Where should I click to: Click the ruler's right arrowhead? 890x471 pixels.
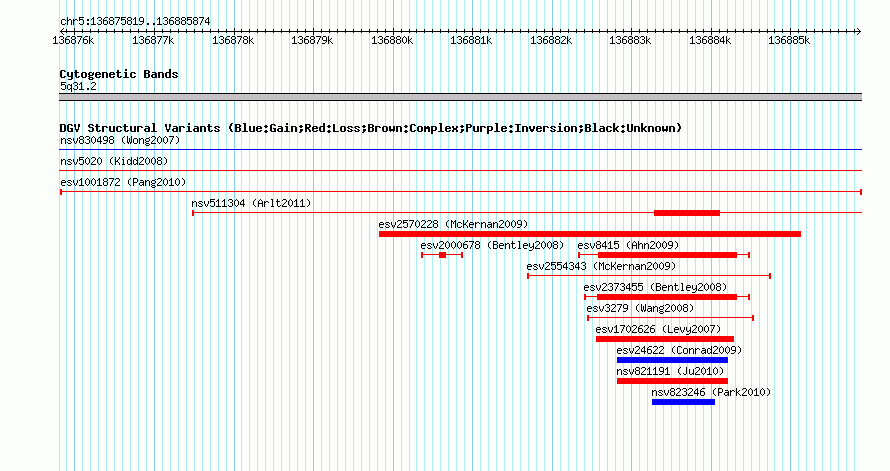point(859,31)
